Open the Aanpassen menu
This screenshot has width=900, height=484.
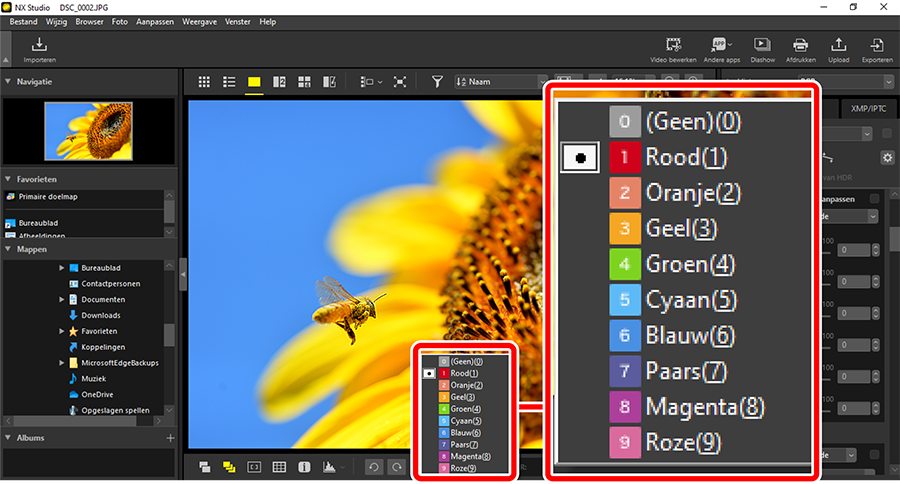click(155, 22)
